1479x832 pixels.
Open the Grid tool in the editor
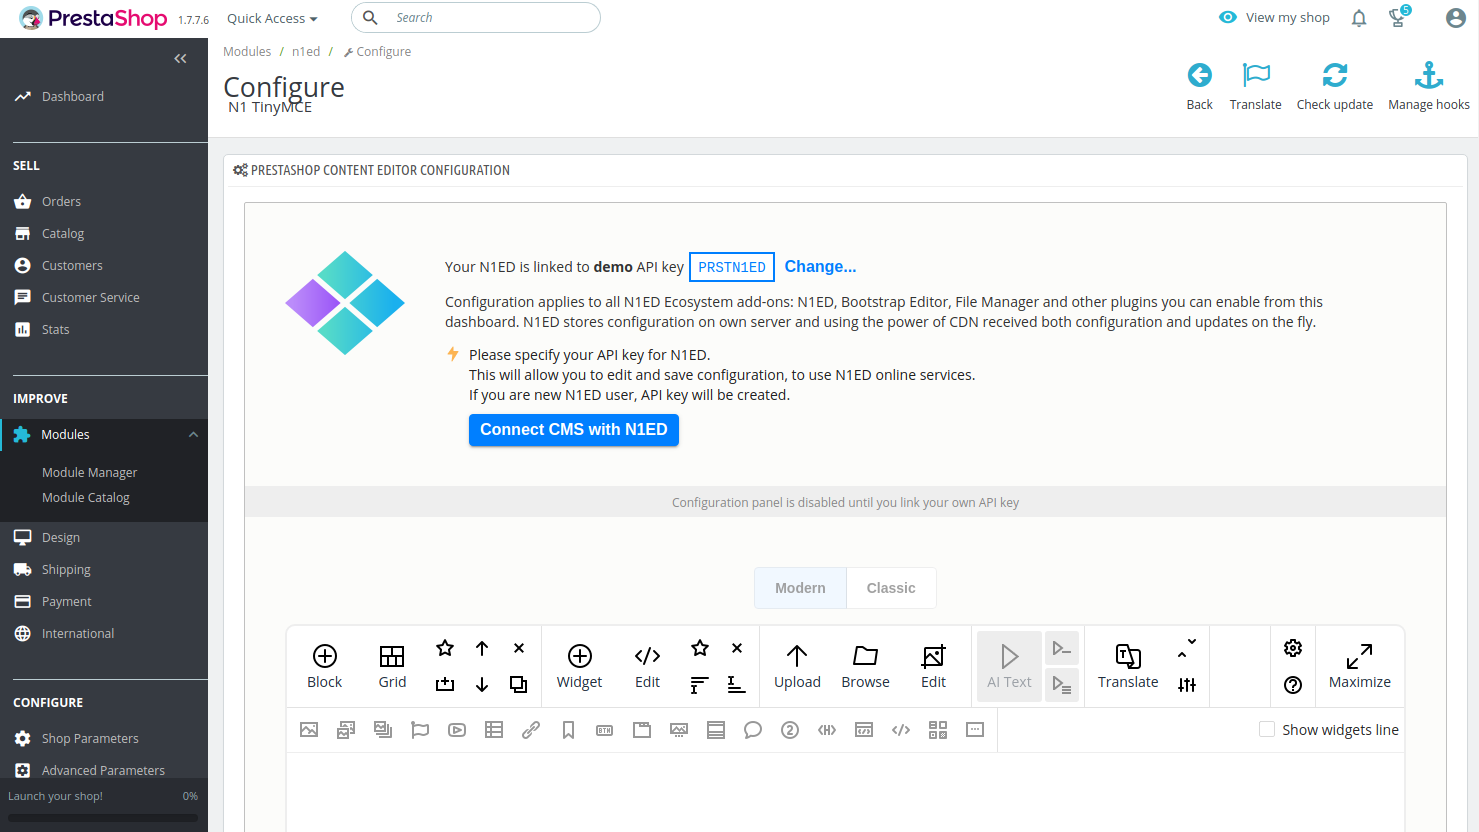(392, 667)
